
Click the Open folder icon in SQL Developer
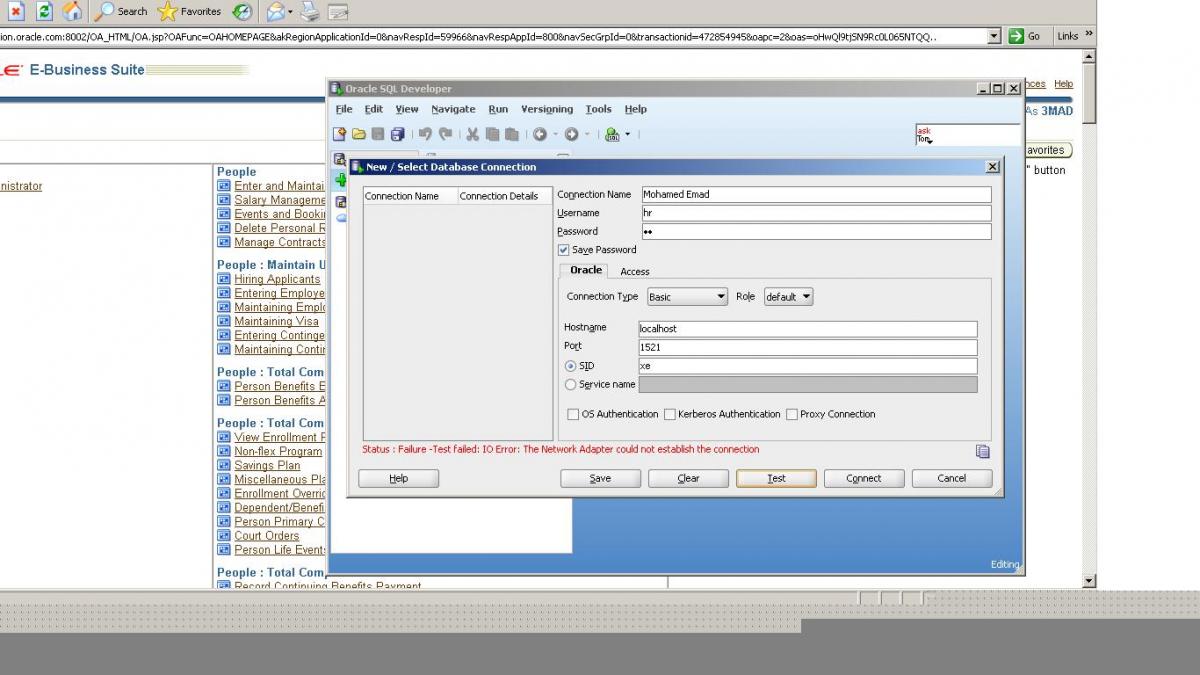358,134
